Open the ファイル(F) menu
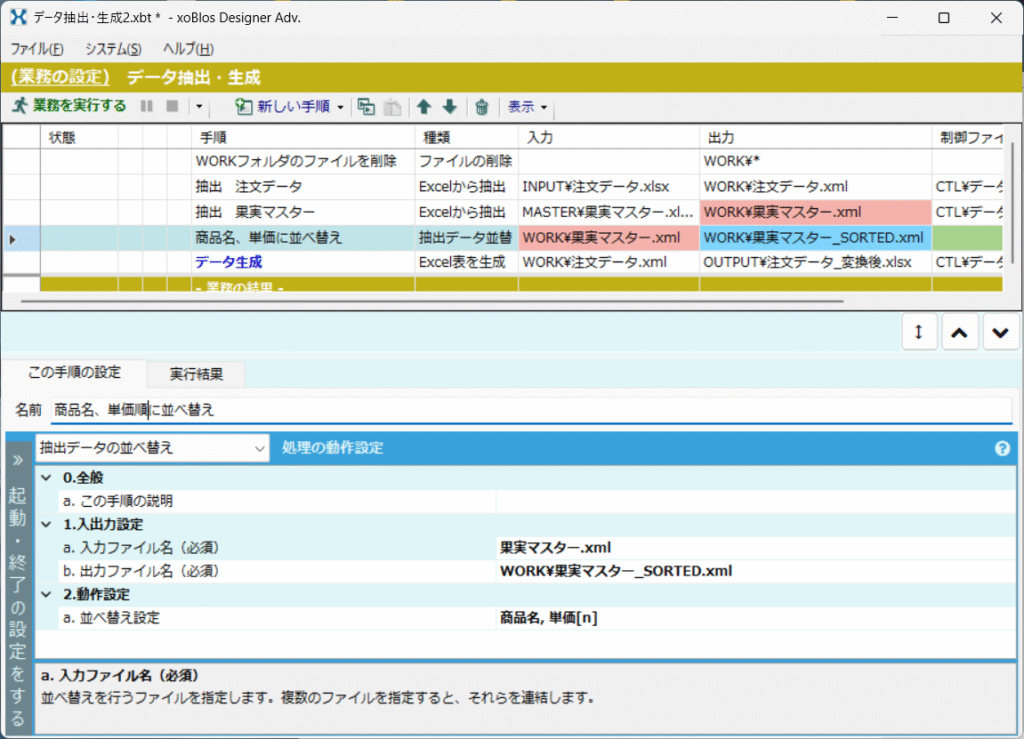 coord(37,49)
